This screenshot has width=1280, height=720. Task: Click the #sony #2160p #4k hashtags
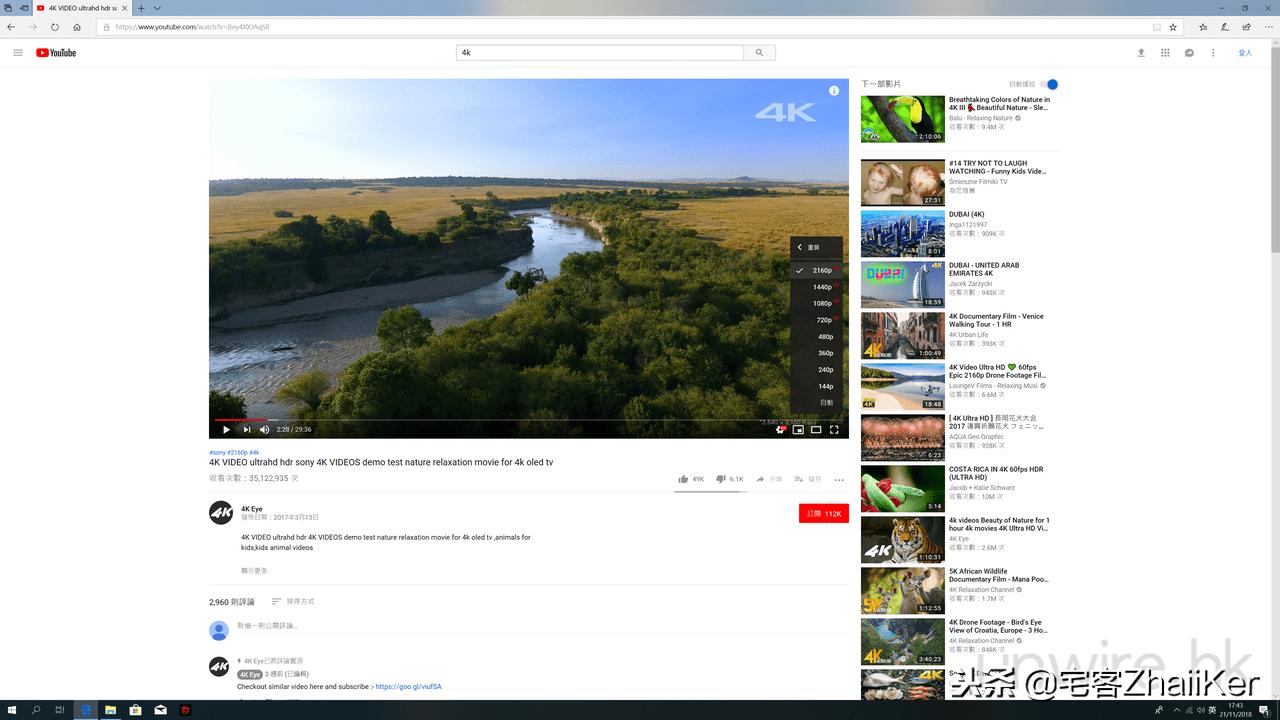coord(234,452)
